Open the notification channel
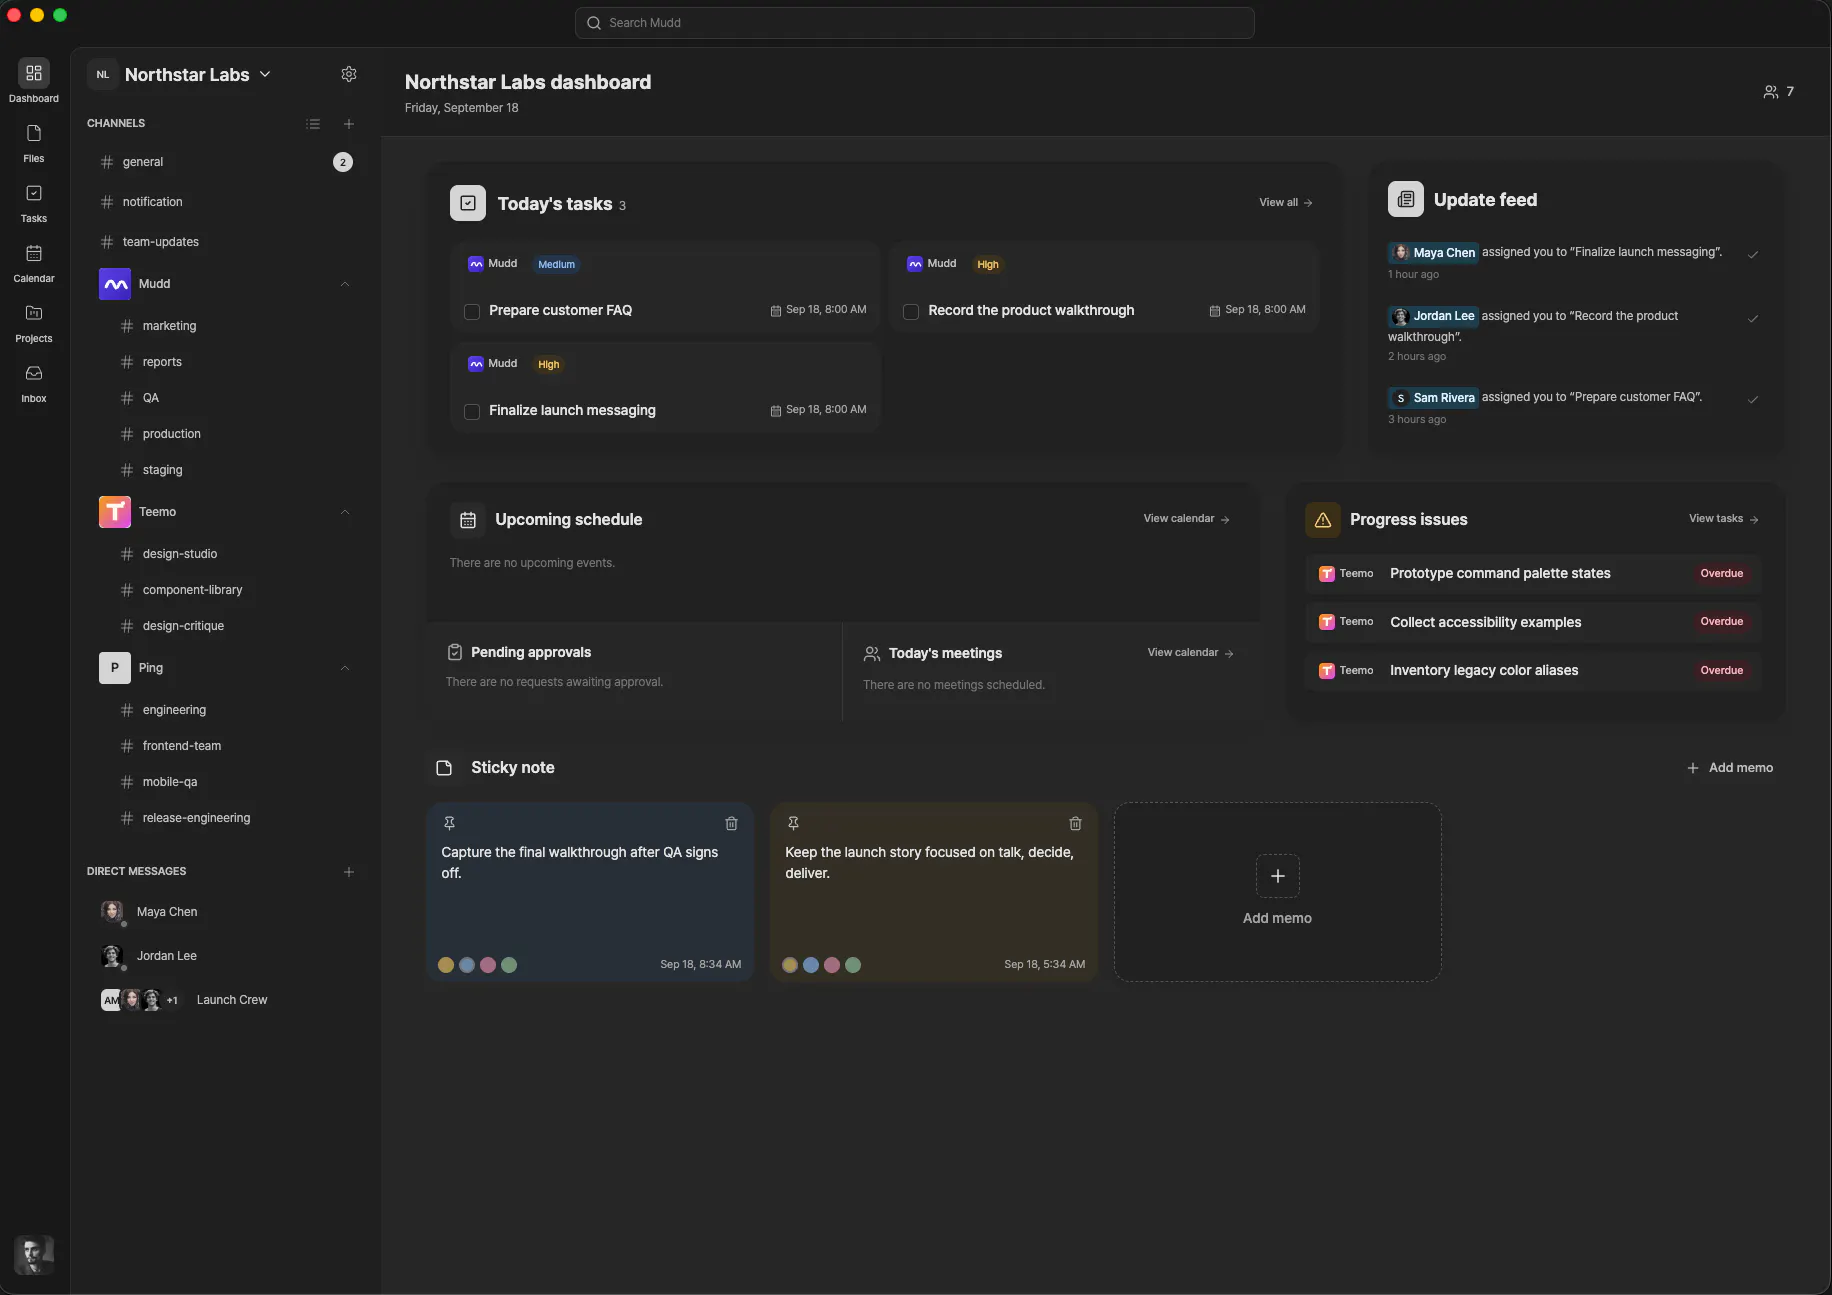The image size is (1832, 1295). (226, 202)
